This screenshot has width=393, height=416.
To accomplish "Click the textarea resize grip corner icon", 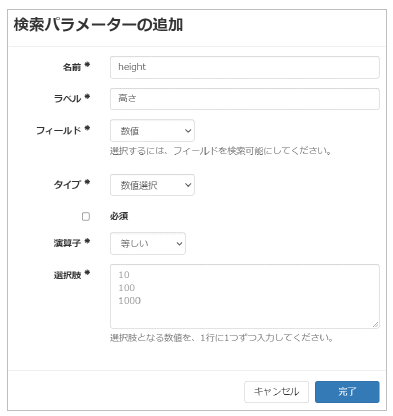I will click(375, 324).
